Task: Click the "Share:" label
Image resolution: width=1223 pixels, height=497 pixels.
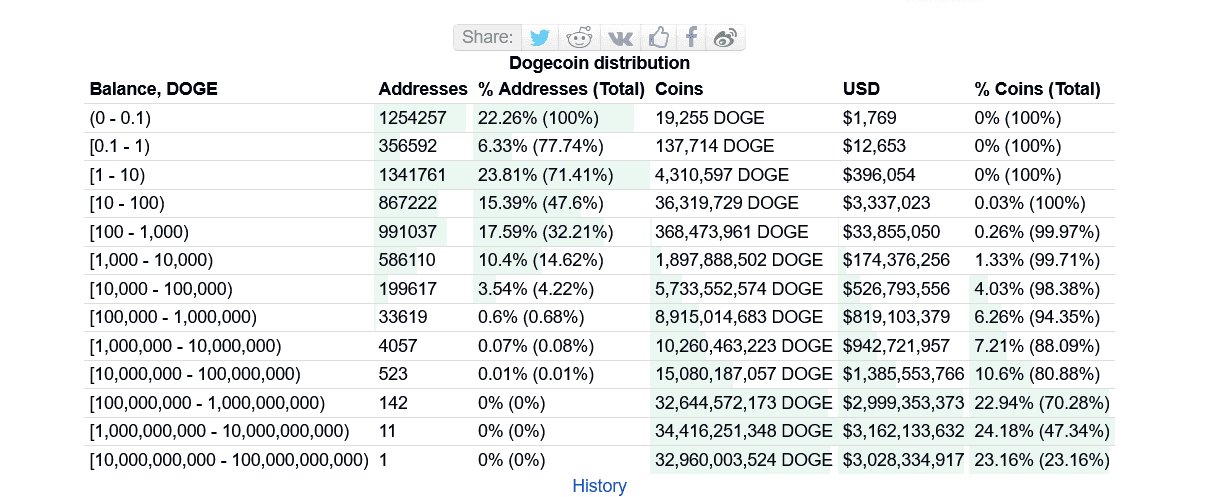Action: 488,38
